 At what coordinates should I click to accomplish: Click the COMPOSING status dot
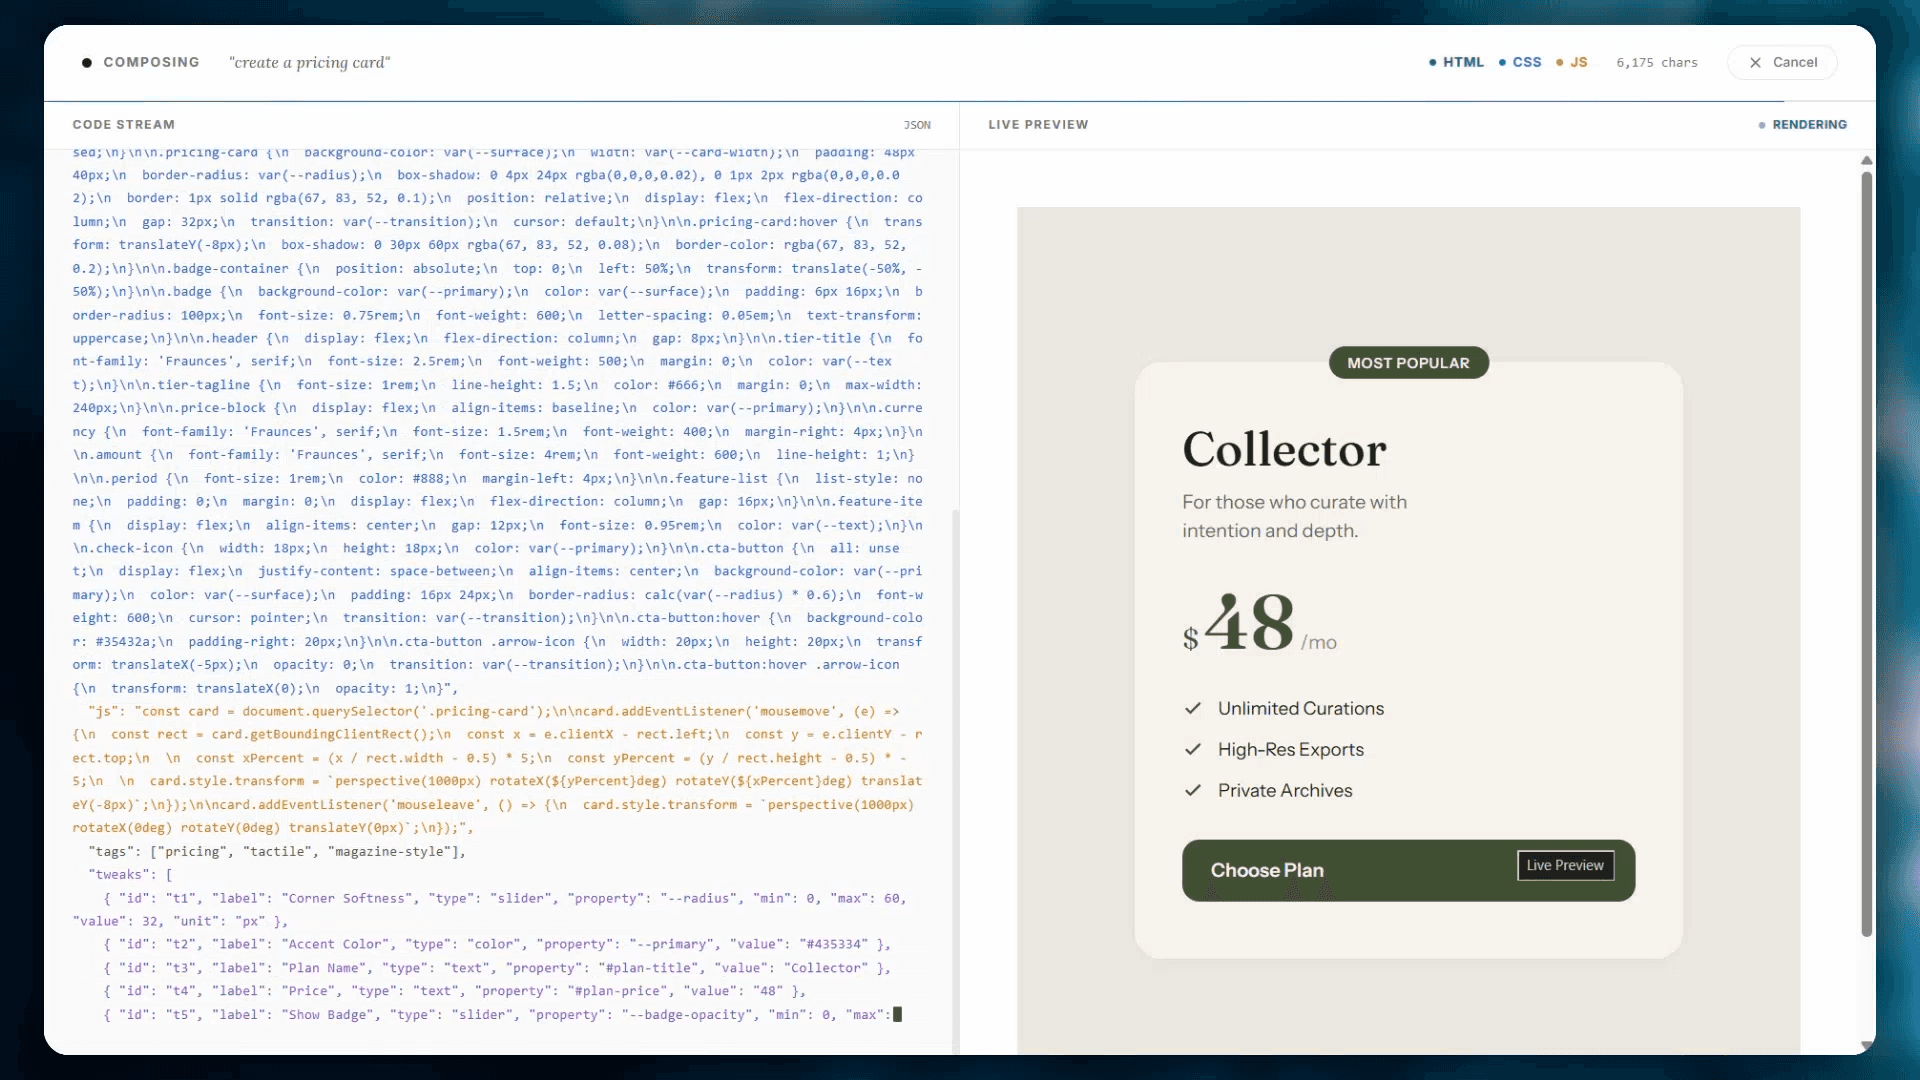pyautogui.click(x=87, y=62)
